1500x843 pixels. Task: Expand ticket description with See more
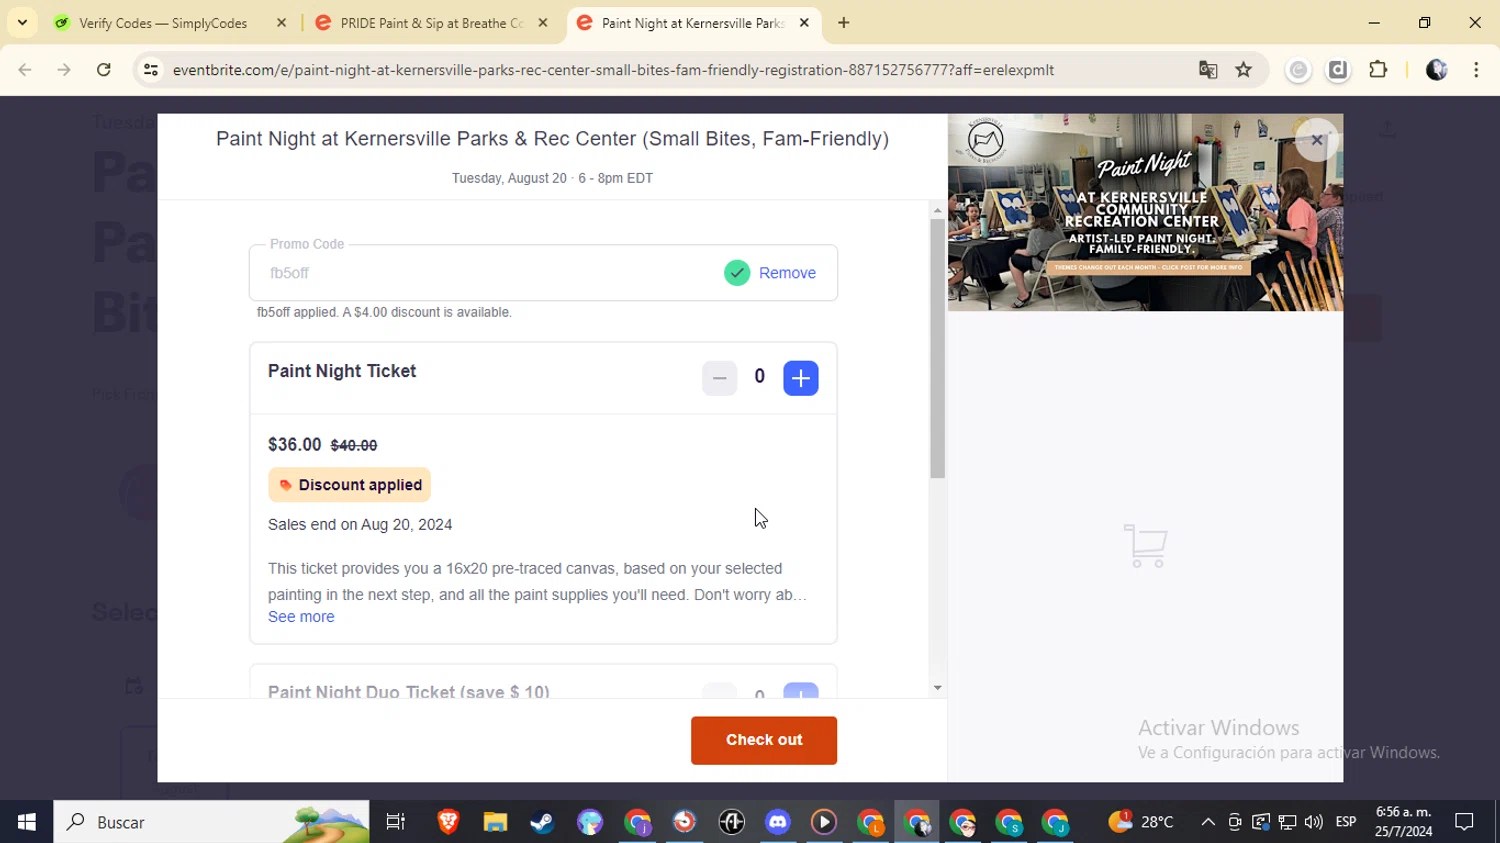tap(301, 617)
